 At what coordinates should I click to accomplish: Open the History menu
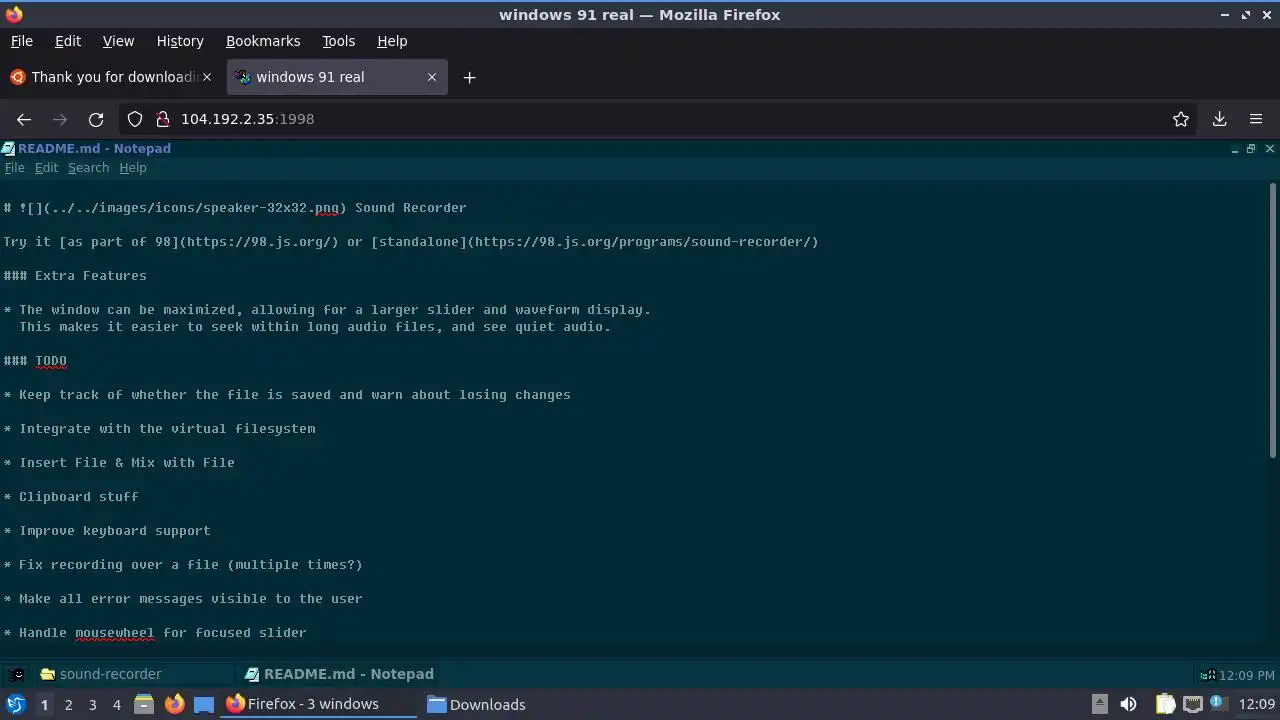click(180, 41)
